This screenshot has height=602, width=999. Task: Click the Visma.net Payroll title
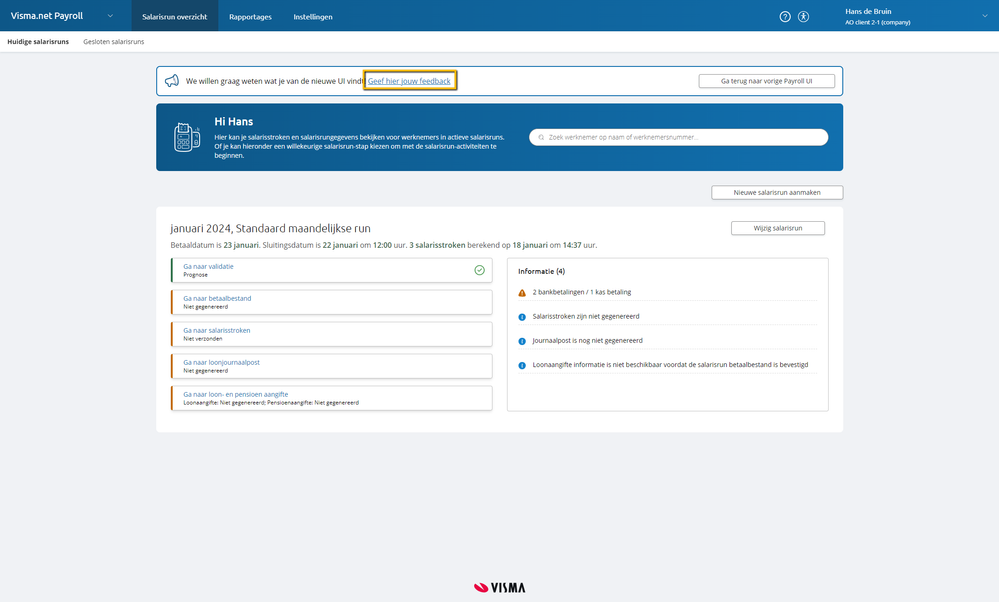47,16
